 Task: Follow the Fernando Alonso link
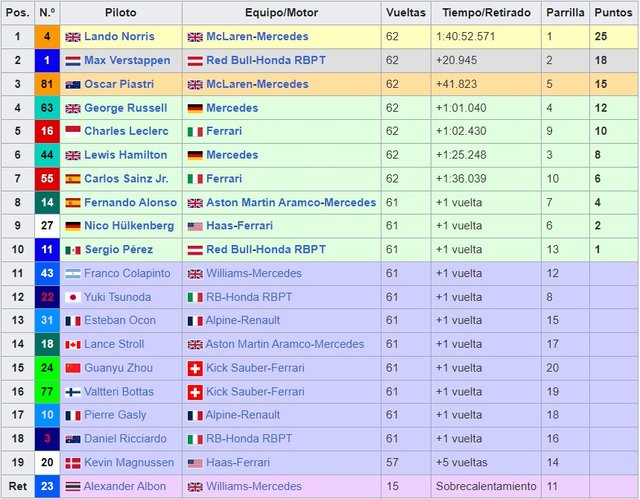click(x=130, y=202)
